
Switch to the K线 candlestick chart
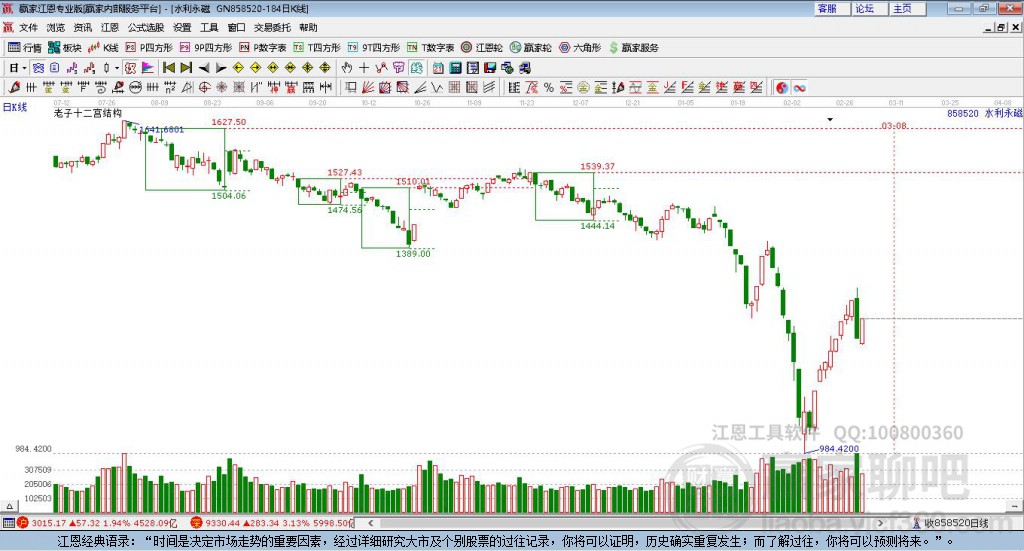click(x=103, y=48)
